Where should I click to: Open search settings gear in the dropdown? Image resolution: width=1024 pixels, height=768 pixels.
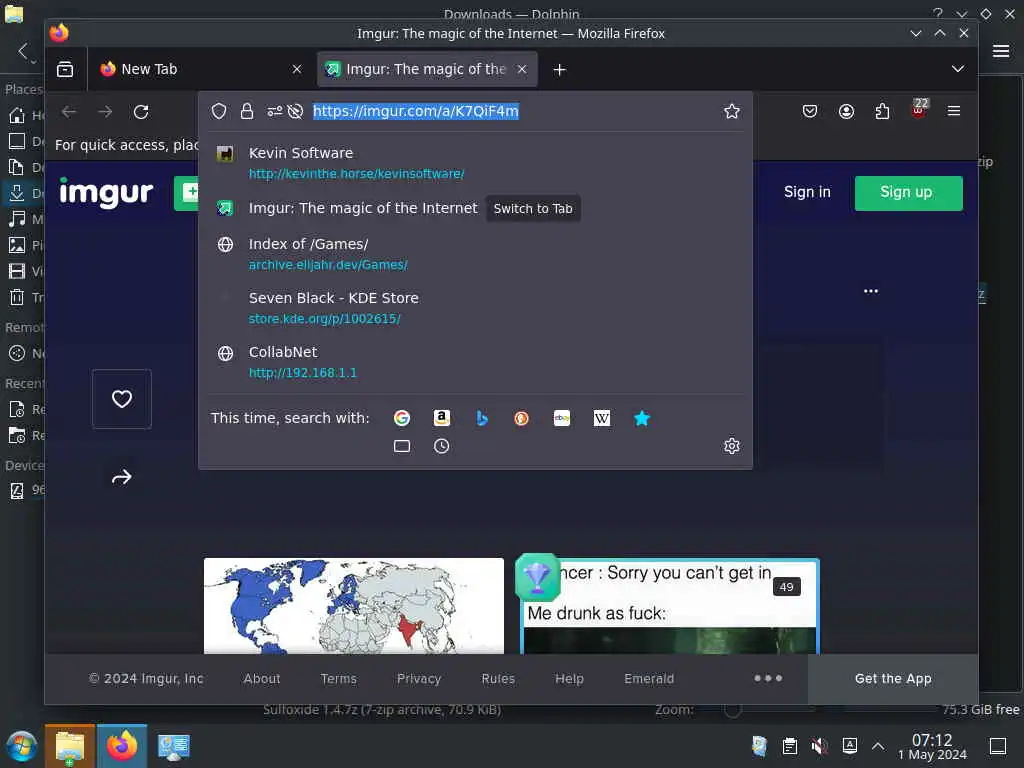tap(731, 446)
